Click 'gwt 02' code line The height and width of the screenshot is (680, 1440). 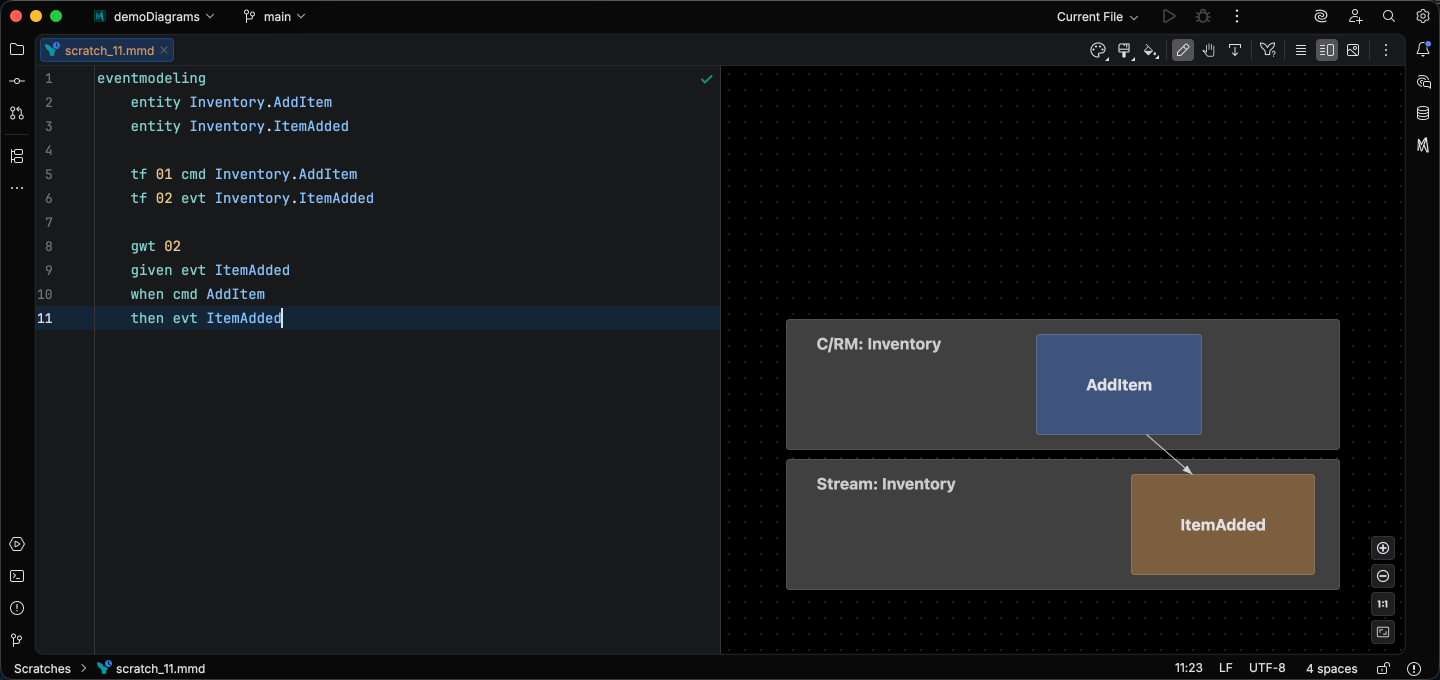(156, 246)
